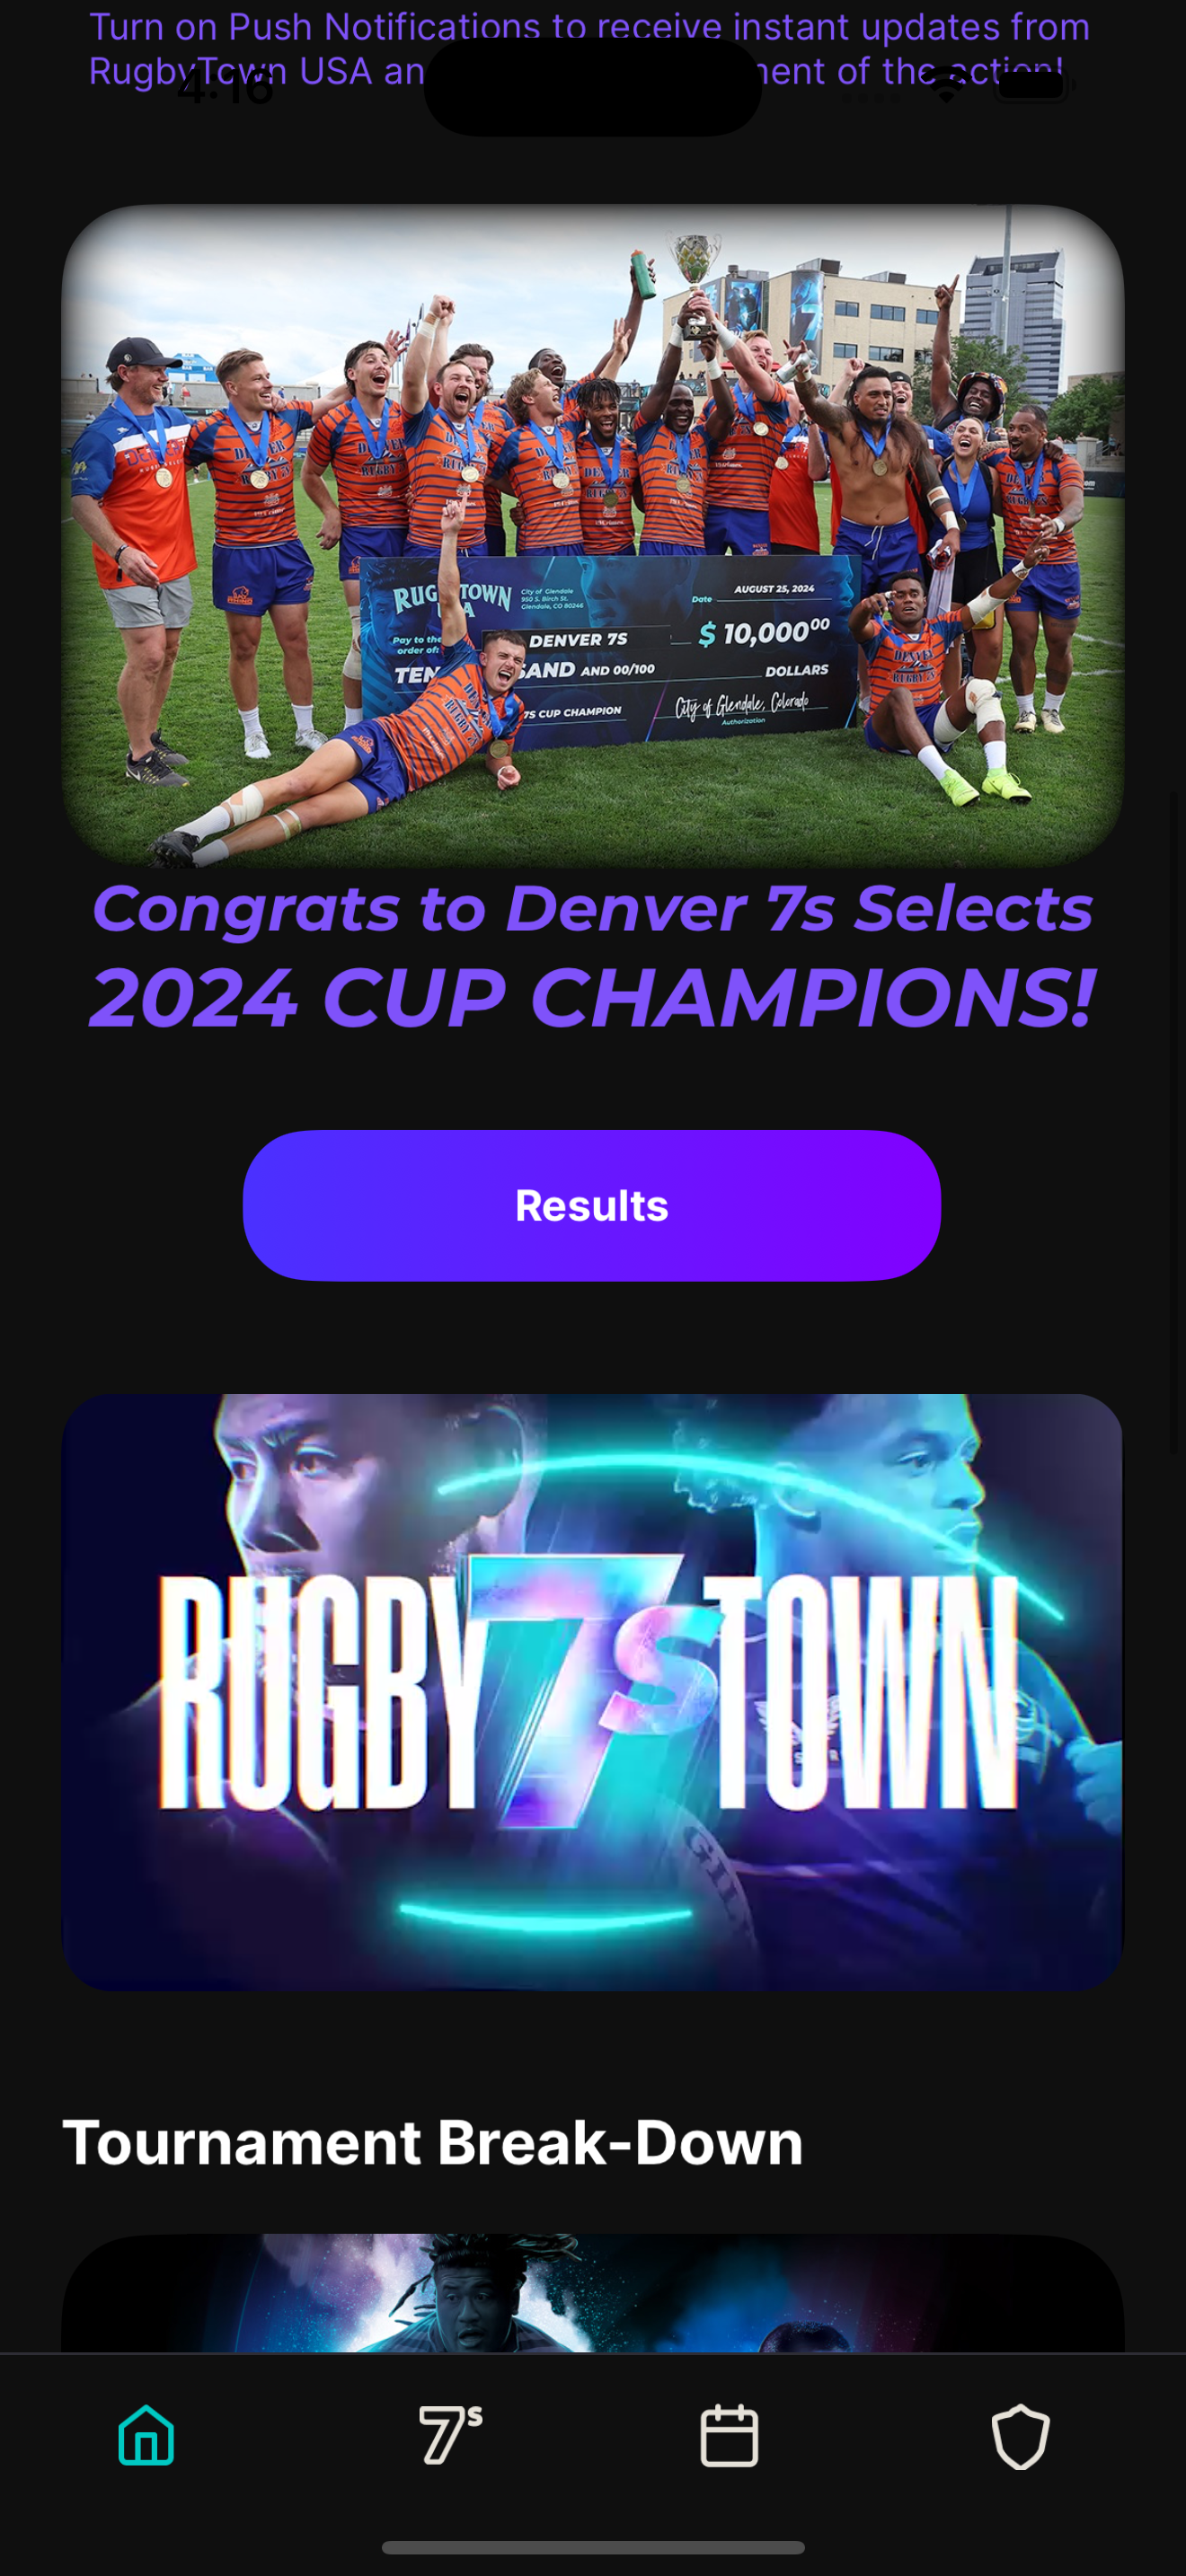Tap the battery status icon
The image size is (1186, 2576).
(1035, 86)
